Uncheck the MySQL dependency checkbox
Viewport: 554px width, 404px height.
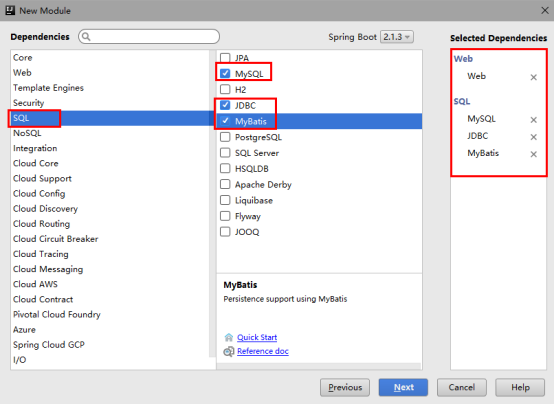click(x=225, y=74)
